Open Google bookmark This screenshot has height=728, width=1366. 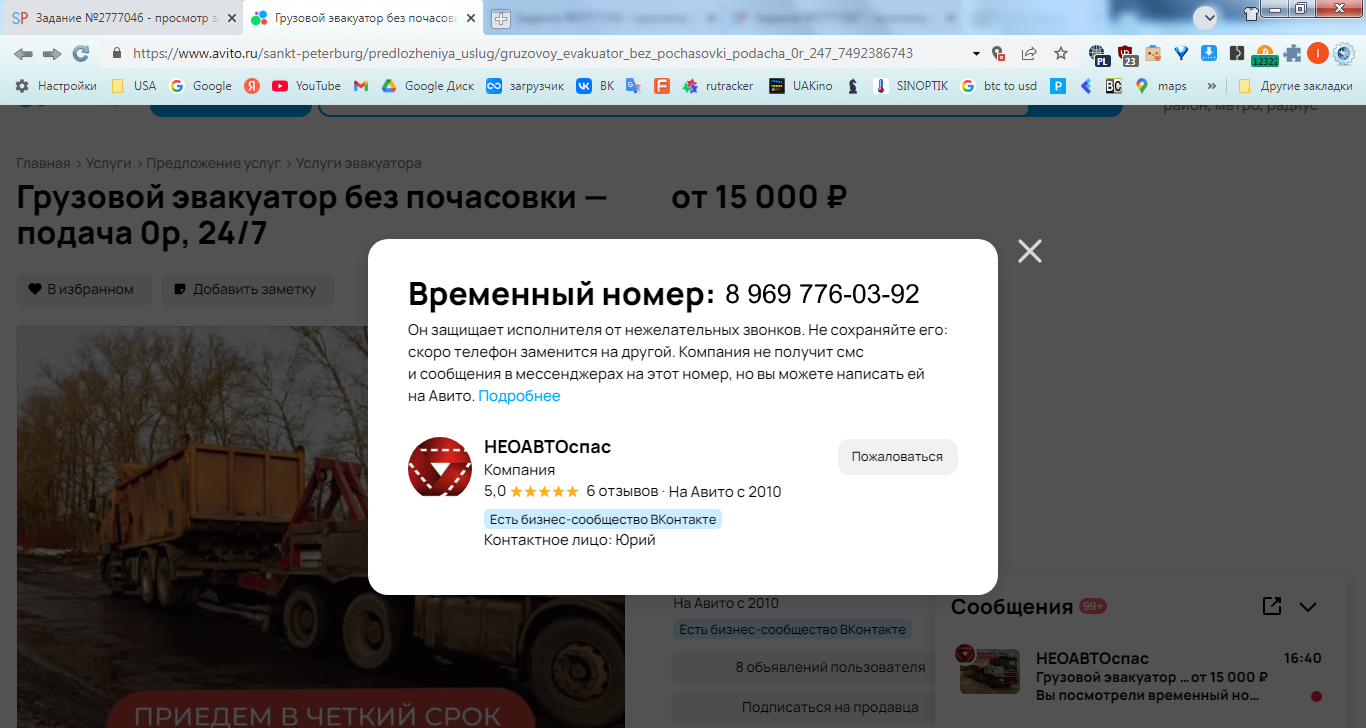201,86
